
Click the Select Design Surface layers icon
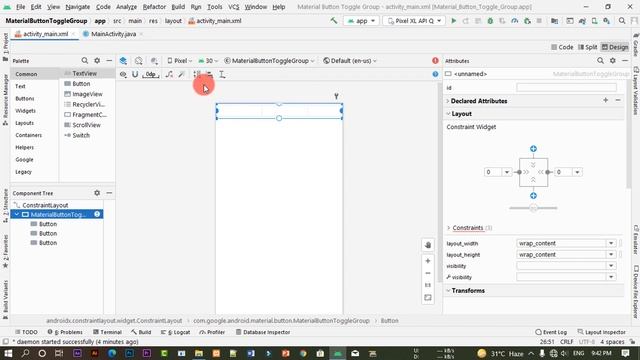coord(123,61)
